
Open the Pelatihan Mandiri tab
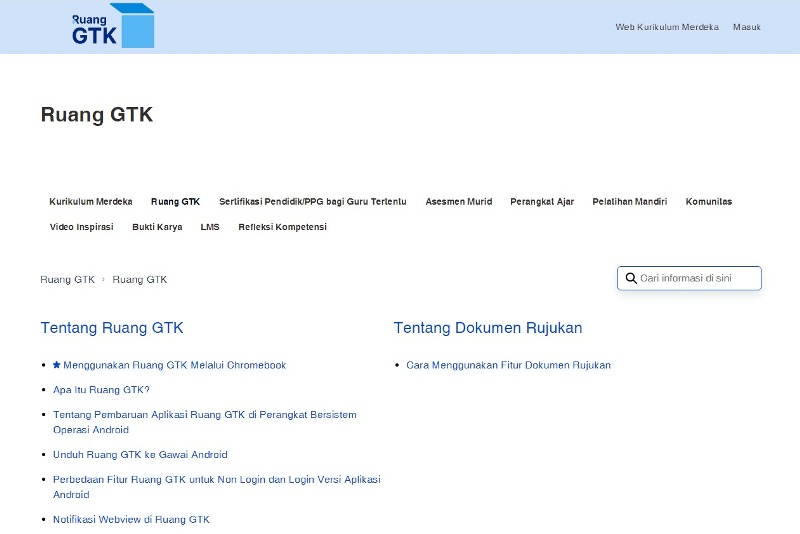[630, 201]
